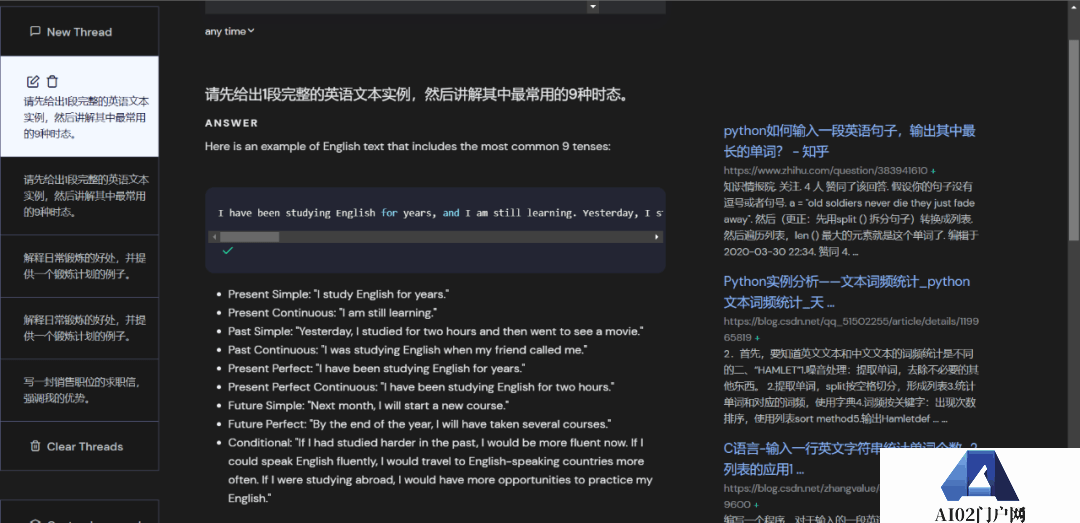Click the page scrollbar up arrow

pos(1074,6)
